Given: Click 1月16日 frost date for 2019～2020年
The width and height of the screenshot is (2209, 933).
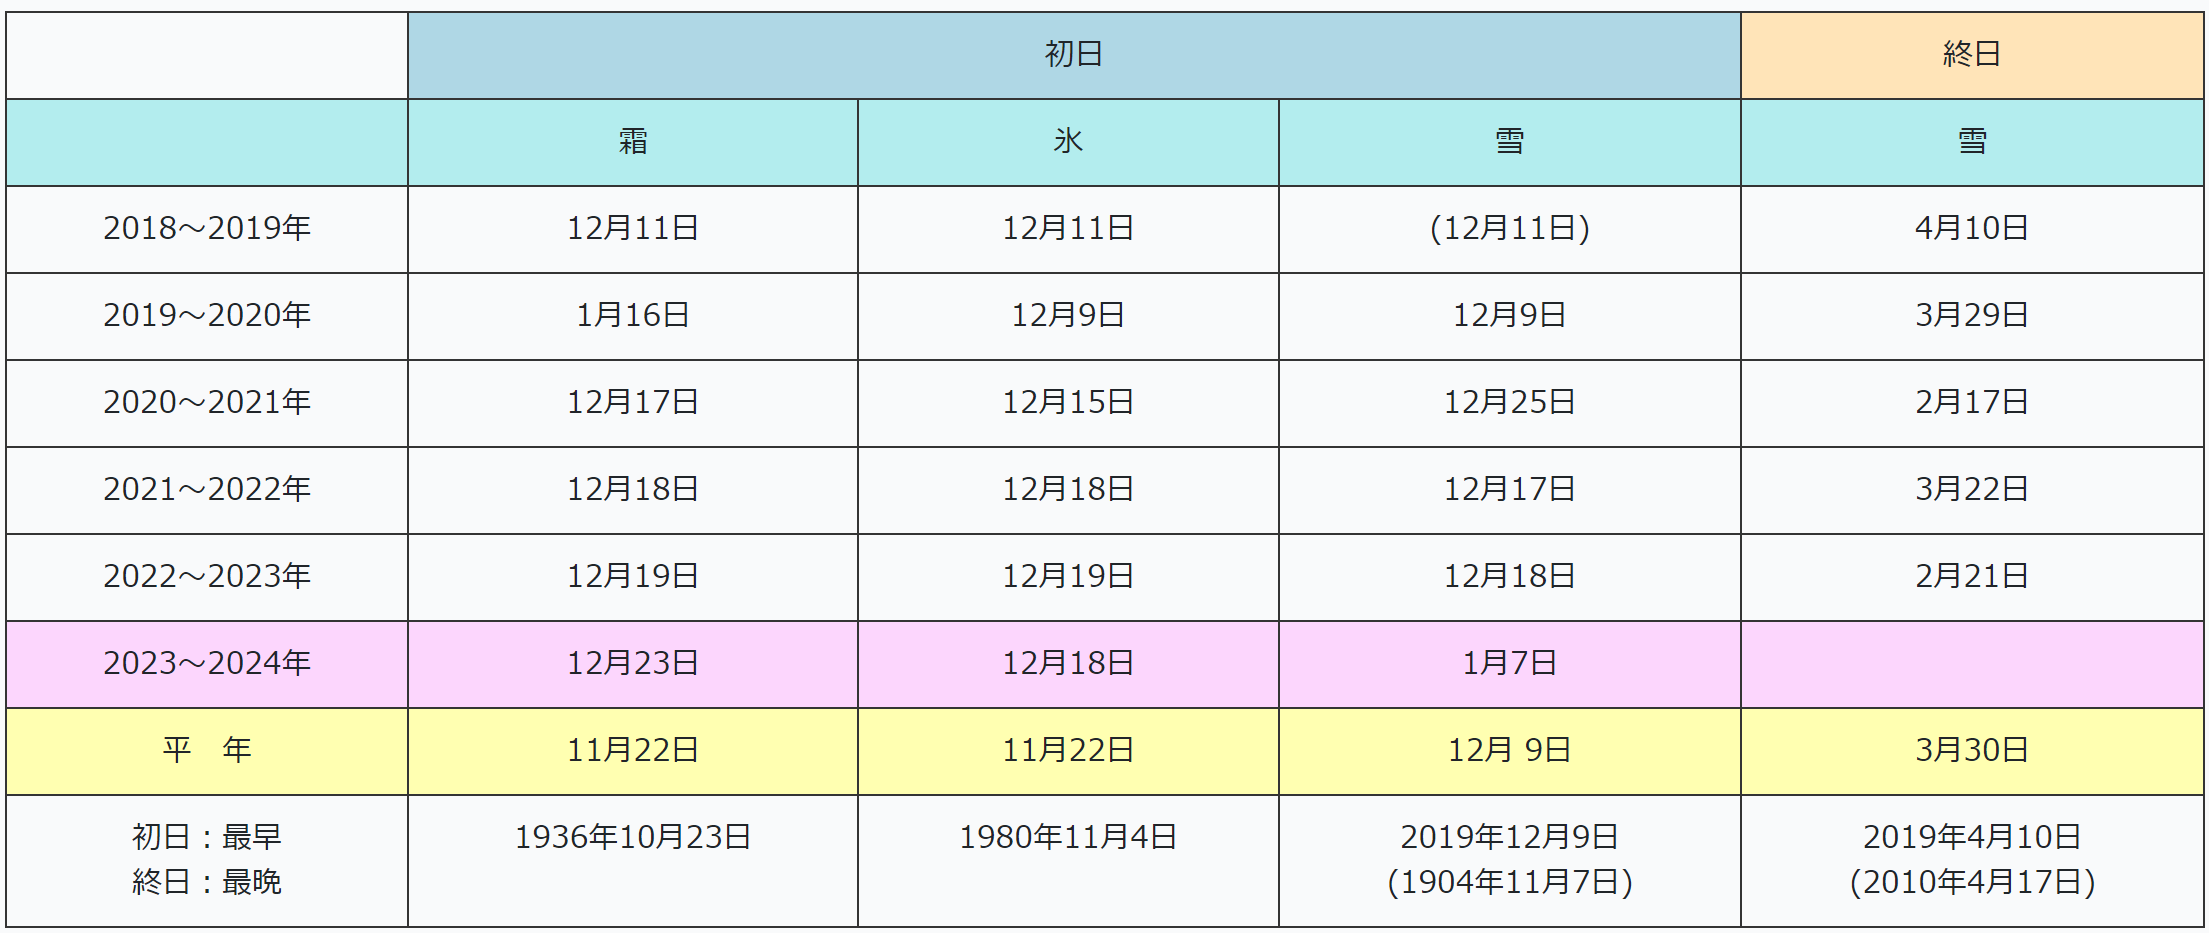Looking at the screenshot, I should pos(632,315).
